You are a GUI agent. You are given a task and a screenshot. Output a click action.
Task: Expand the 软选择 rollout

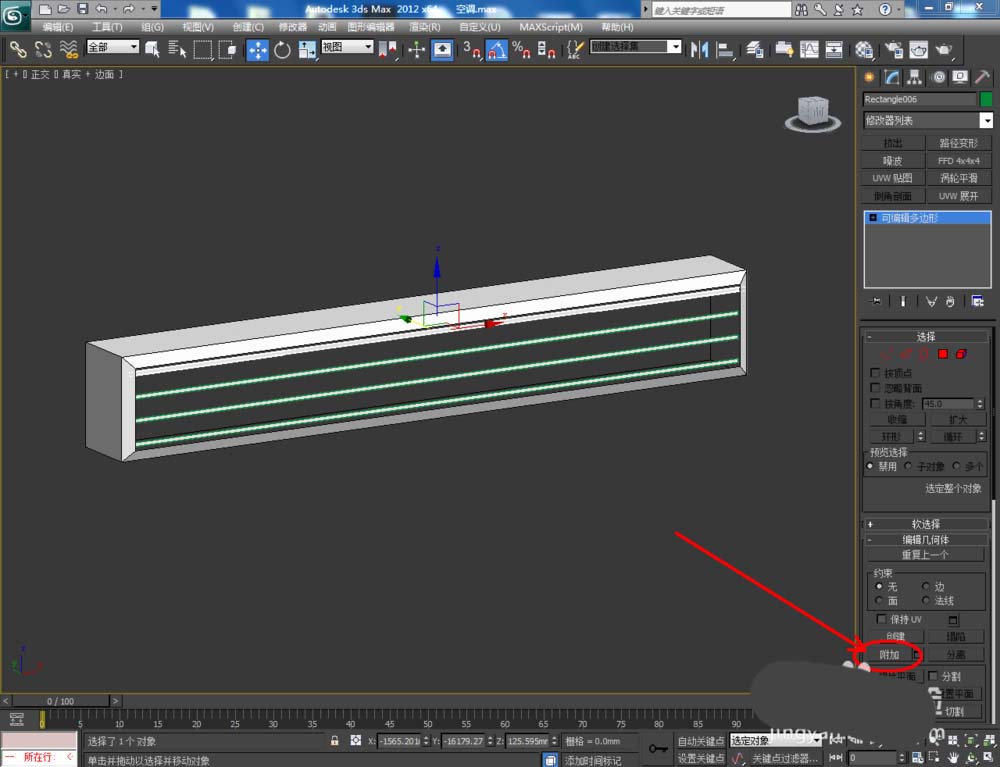coord(925,524)
